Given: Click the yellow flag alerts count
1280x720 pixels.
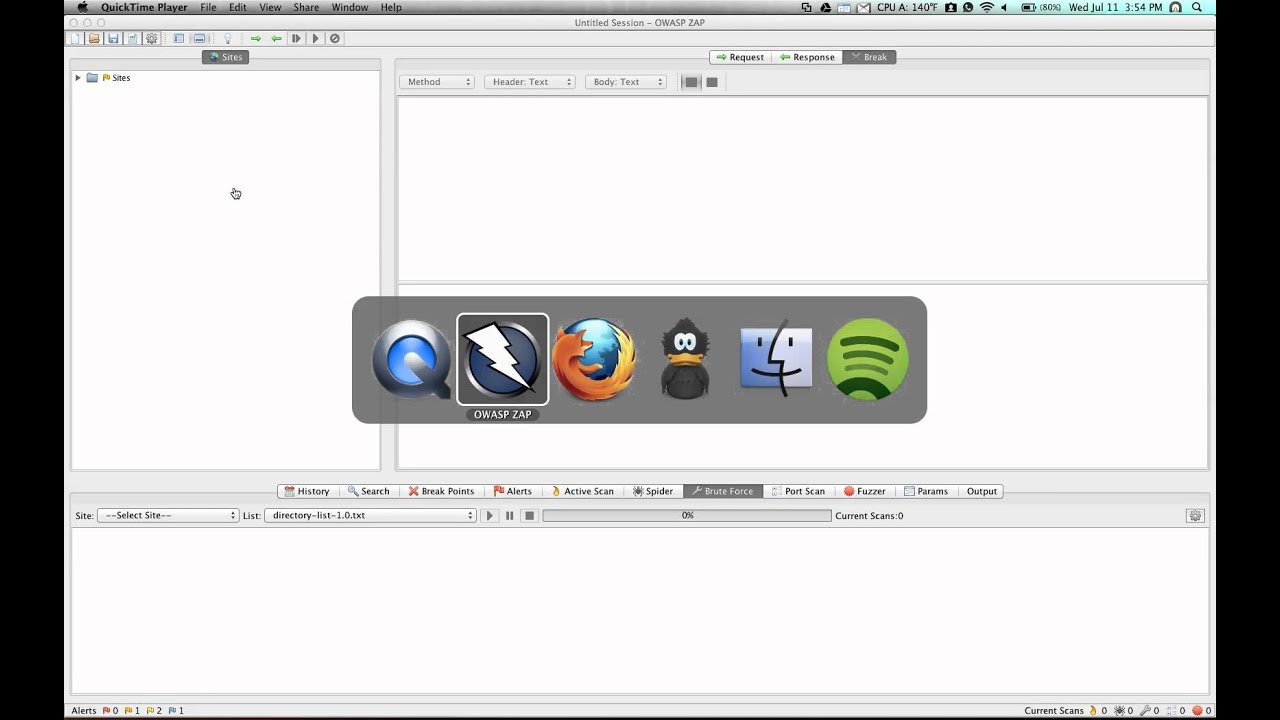Looking at the screenshot, I should click(154, 711).
